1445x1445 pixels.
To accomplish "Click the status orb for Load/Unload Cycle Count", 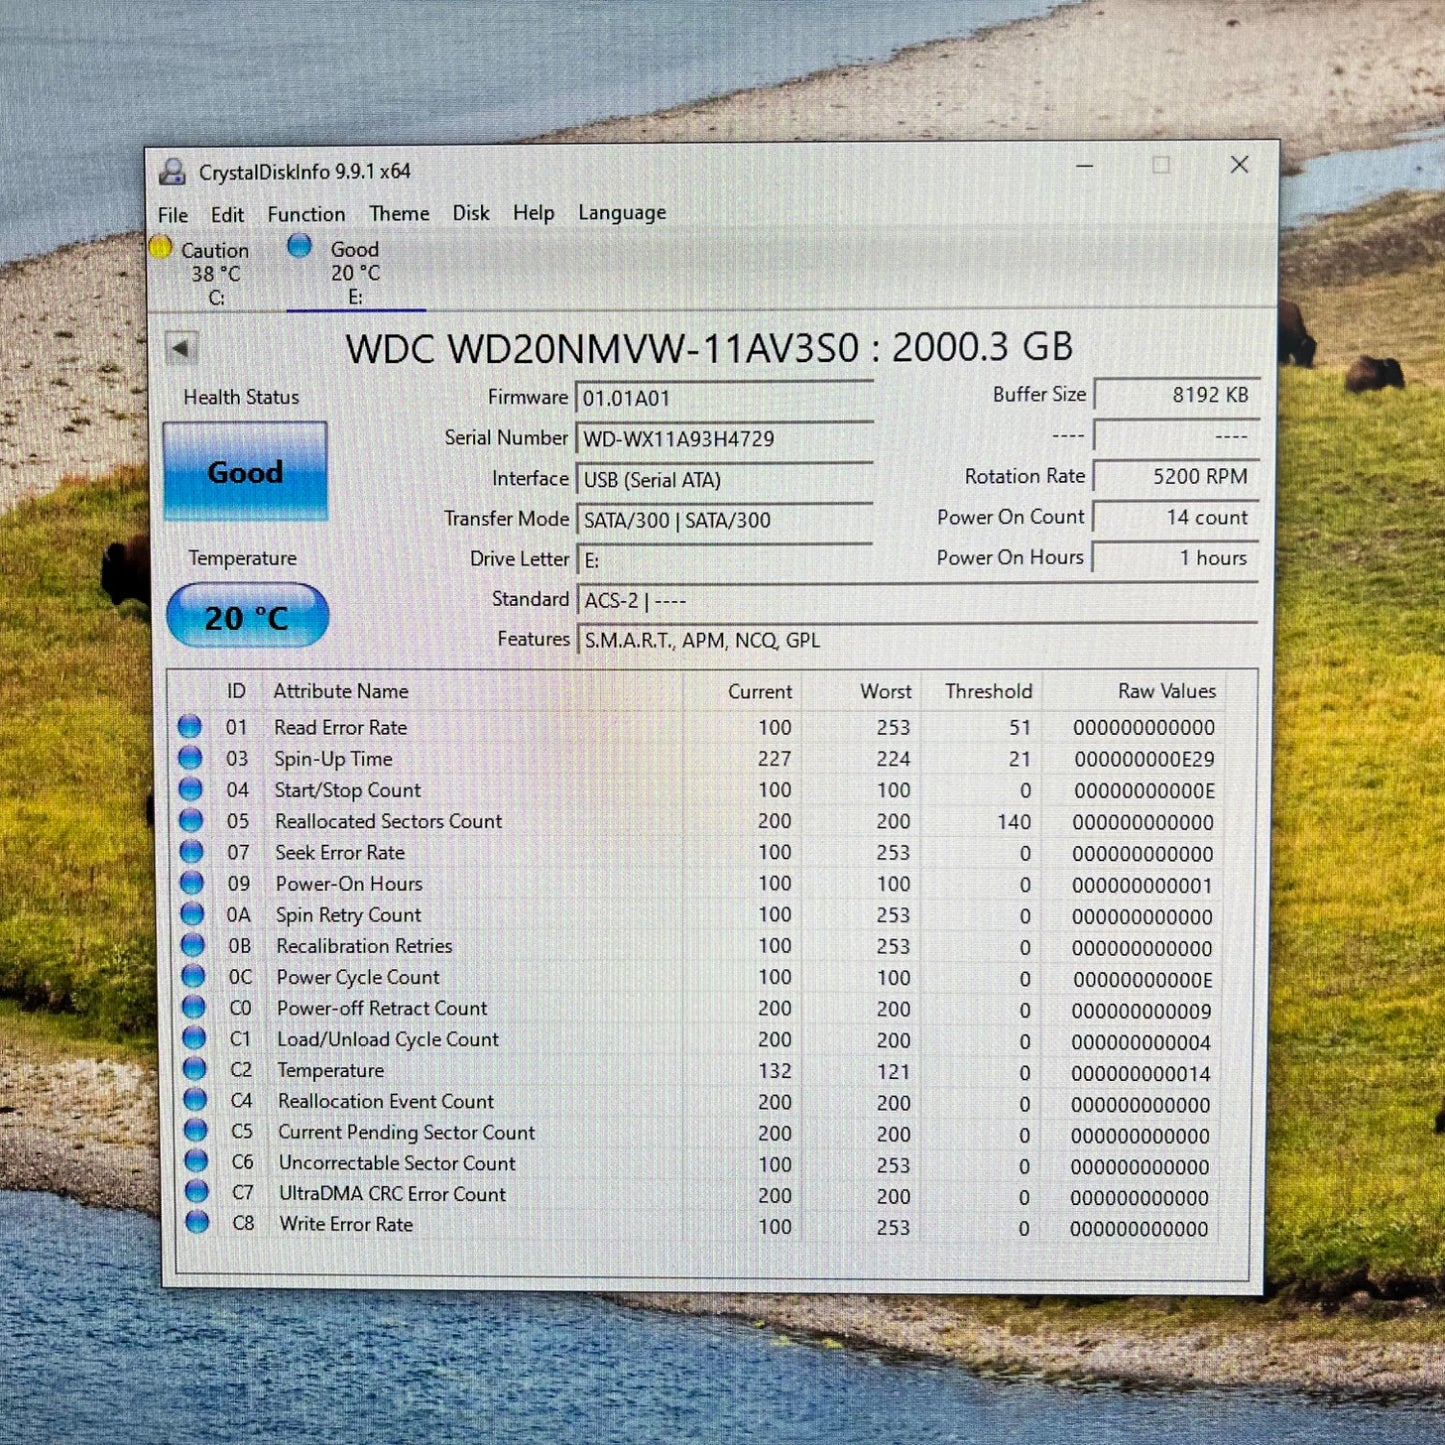I will [x=194, y=1038].
